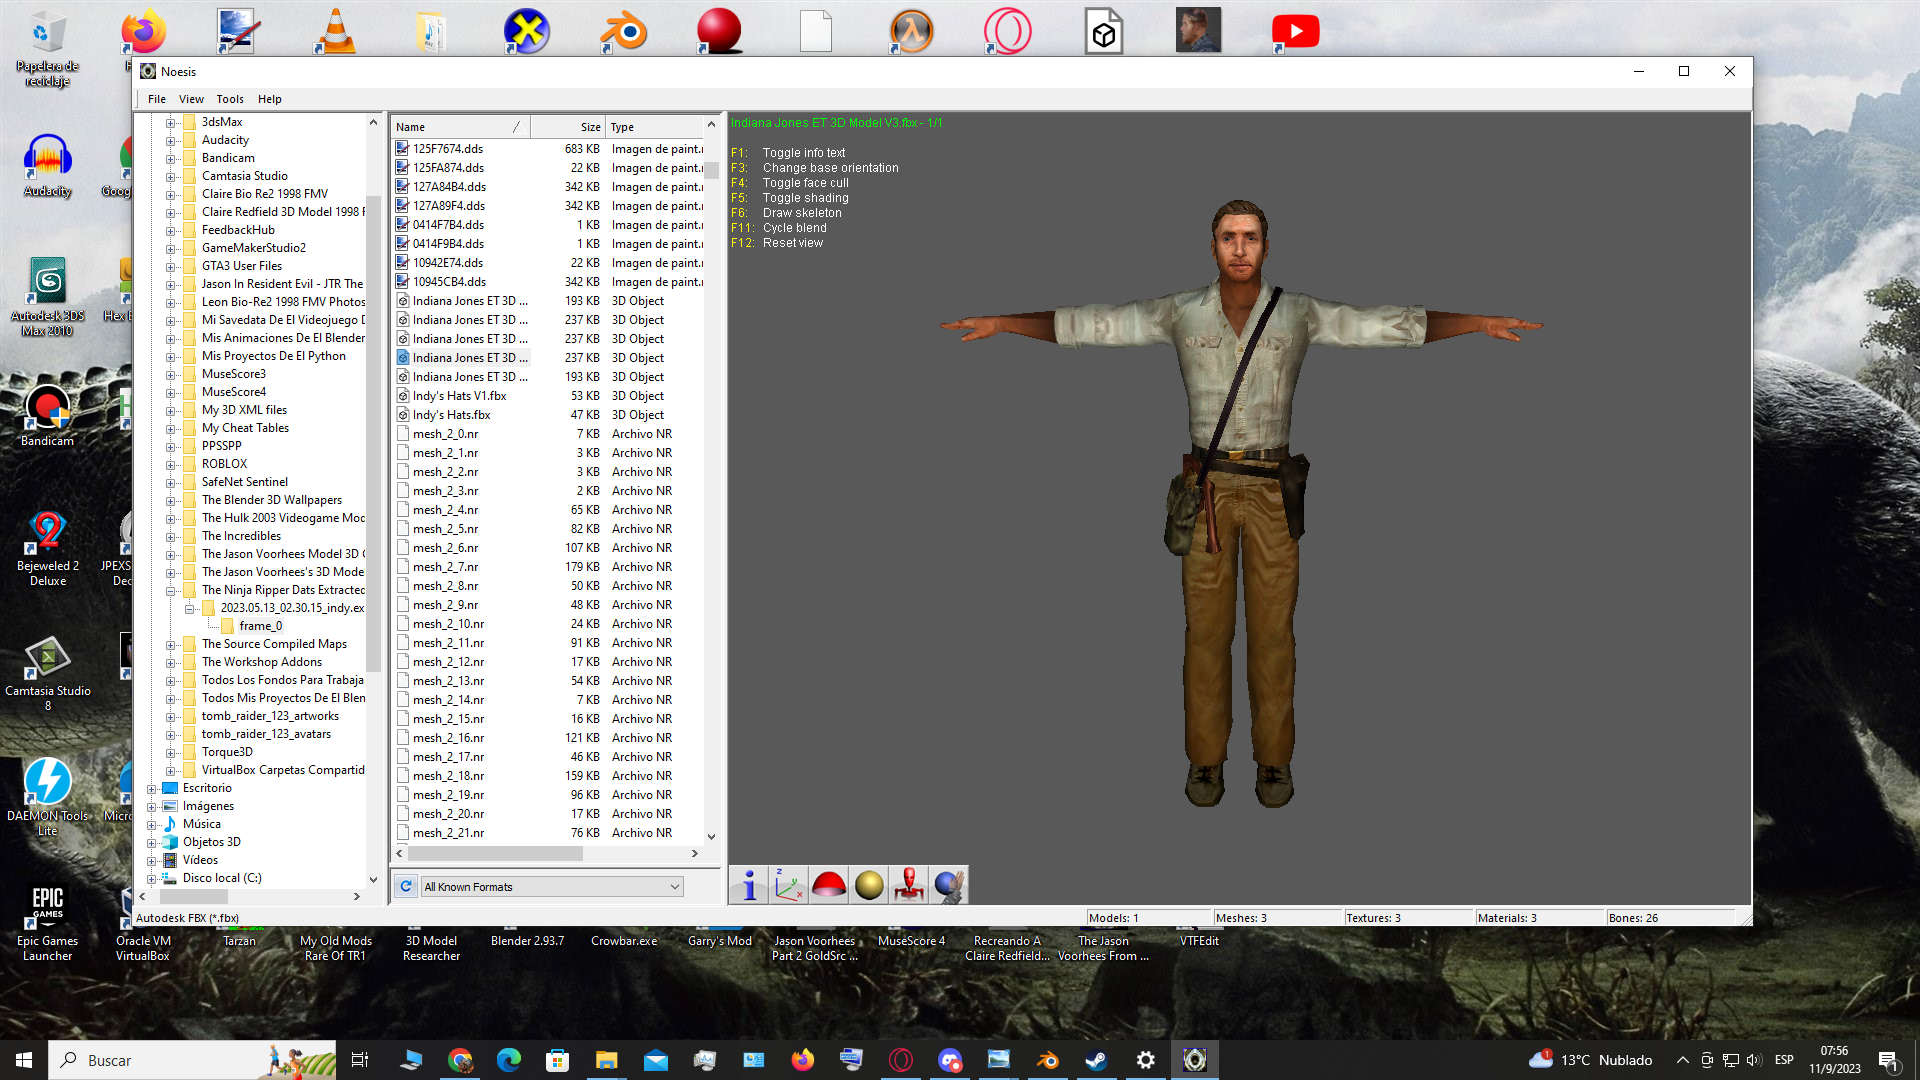Expand the Disco local (C:) node

click(x=151, y=878)
